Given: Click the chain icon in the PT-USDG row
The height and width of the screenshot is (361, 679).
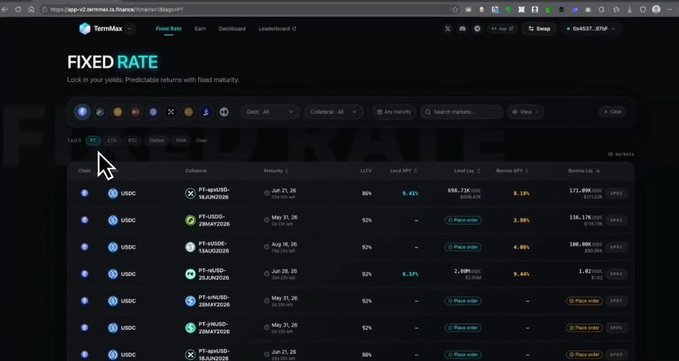Looking at the screenshot, I should tap(84, 220).
